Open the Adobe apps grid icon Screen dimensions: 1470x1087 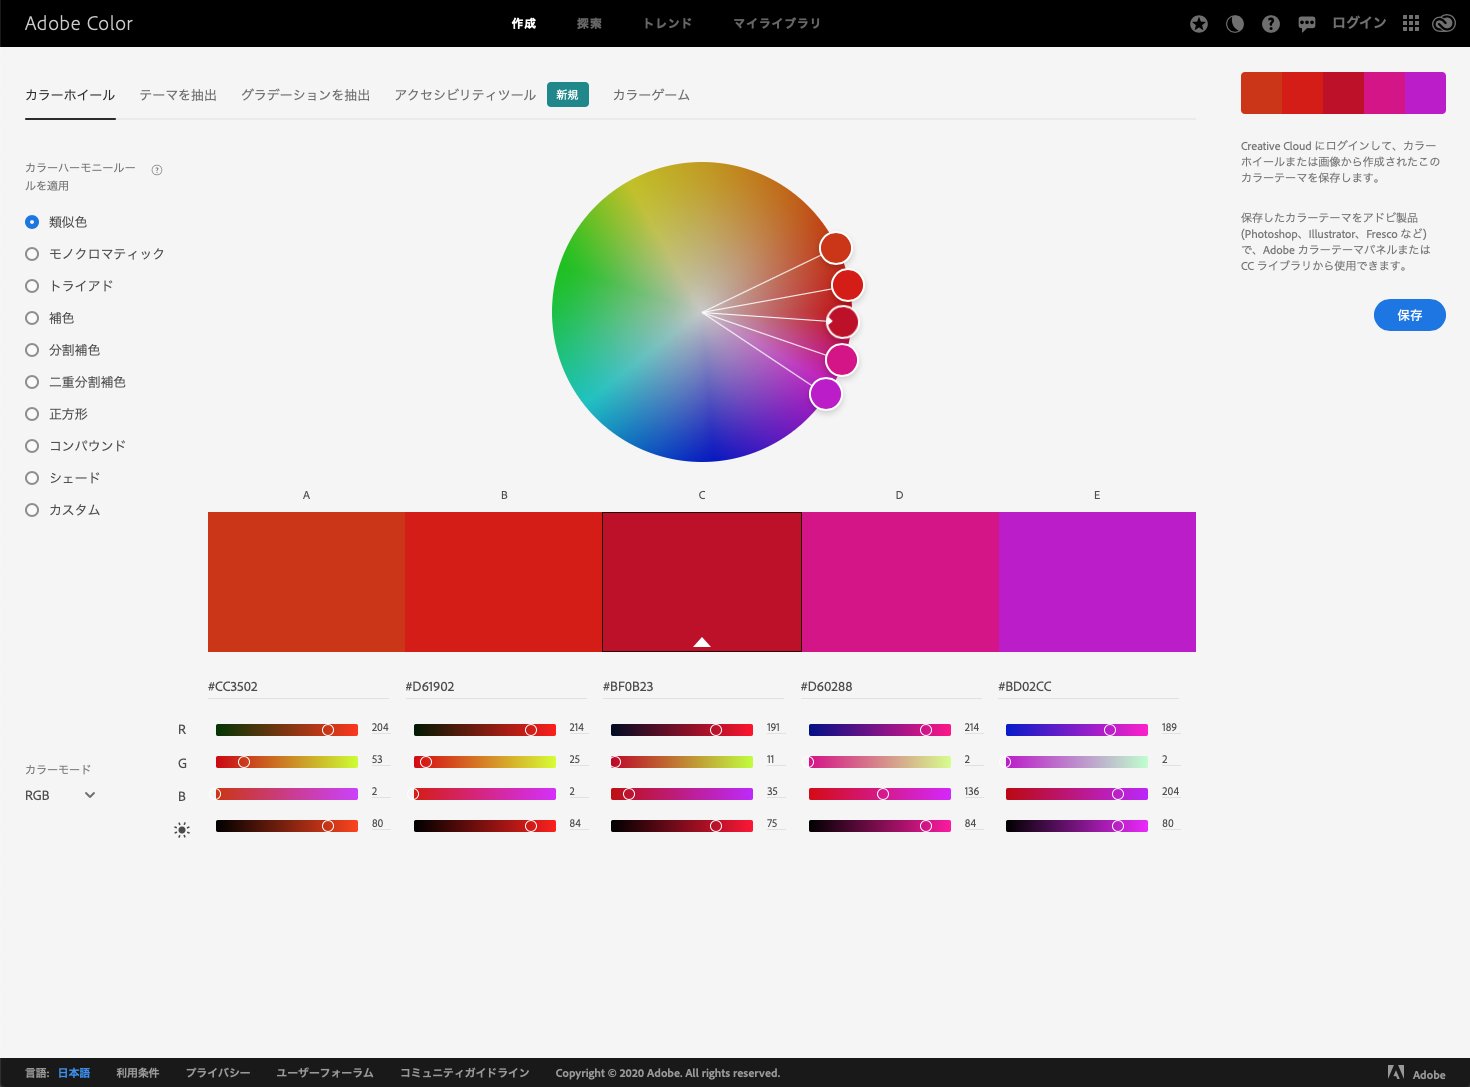pos(1411,23)
